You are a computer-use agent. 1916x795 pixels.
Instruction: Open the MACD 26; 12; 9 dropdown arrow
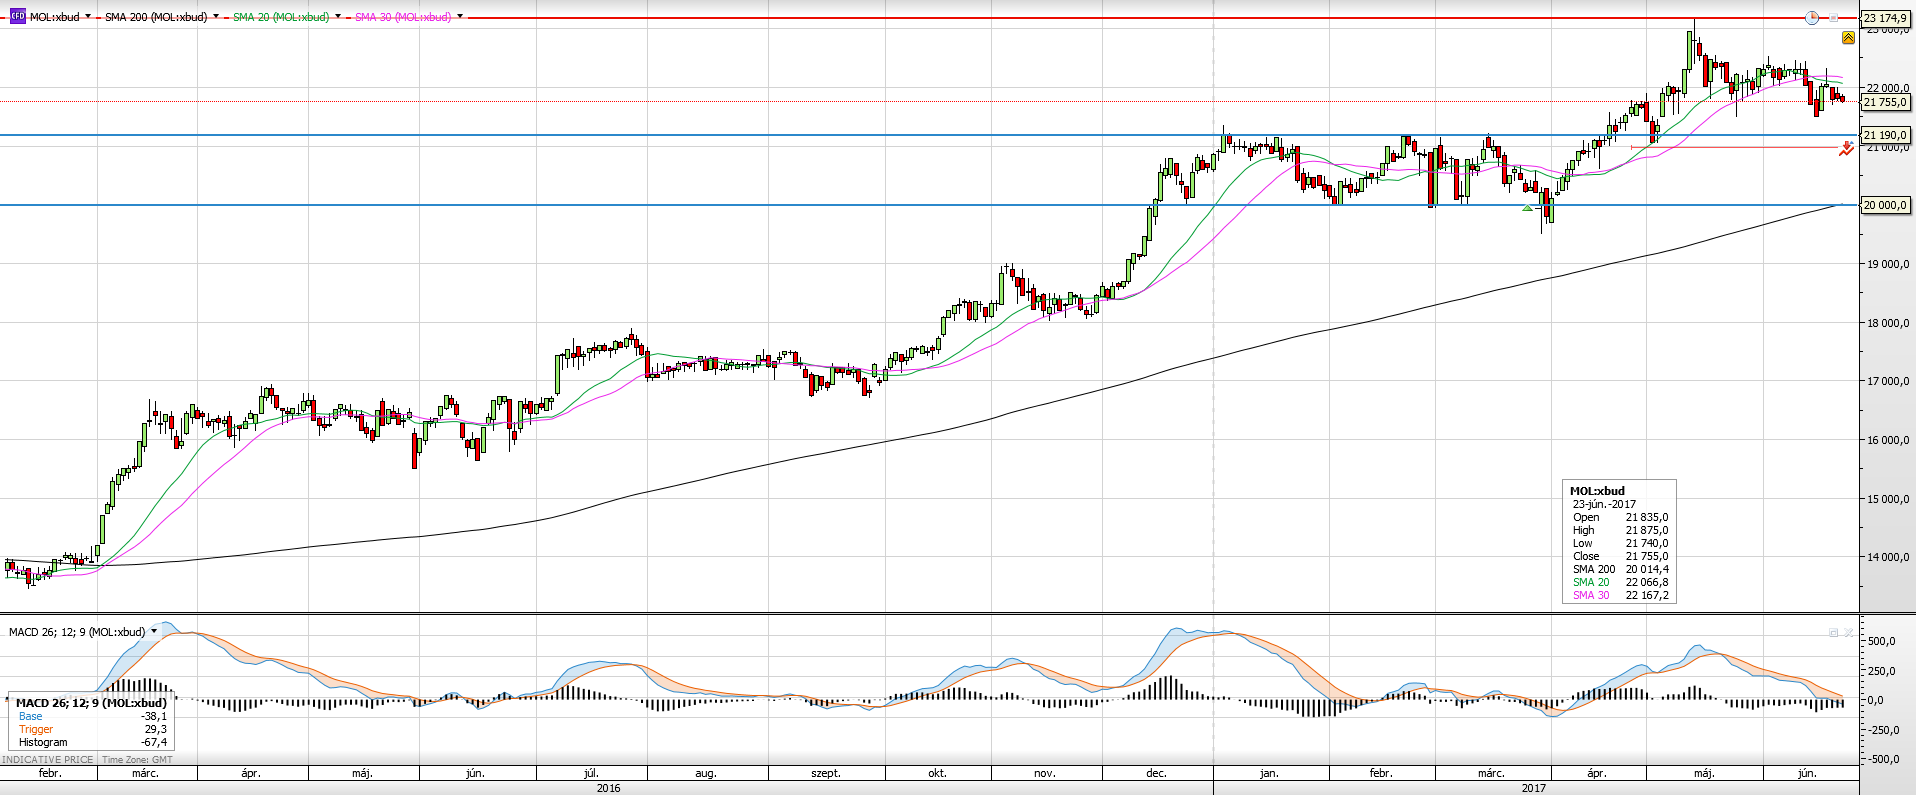pos(154,632)
